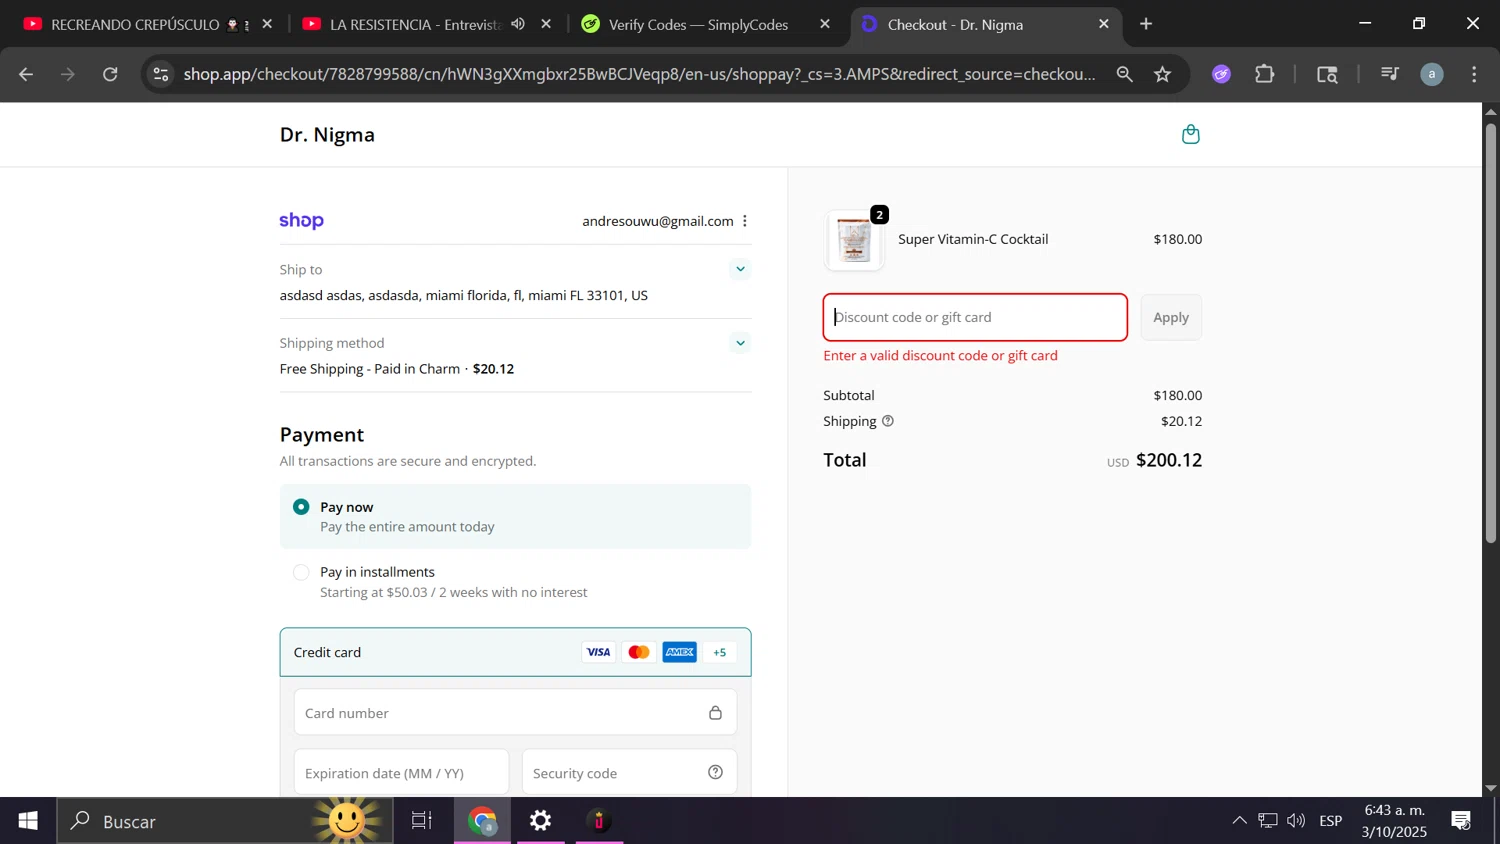
Task: Click the Total $200.12 amount
Action: pyautogui.click(x=1169, y=460)
